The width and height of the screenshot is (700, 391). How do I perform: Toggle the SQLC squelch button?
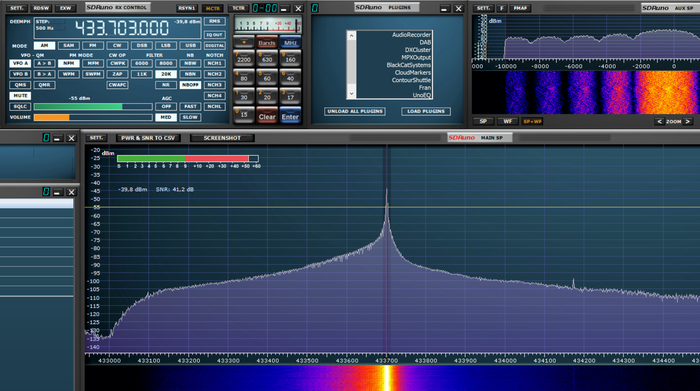(x=20, y=107)
